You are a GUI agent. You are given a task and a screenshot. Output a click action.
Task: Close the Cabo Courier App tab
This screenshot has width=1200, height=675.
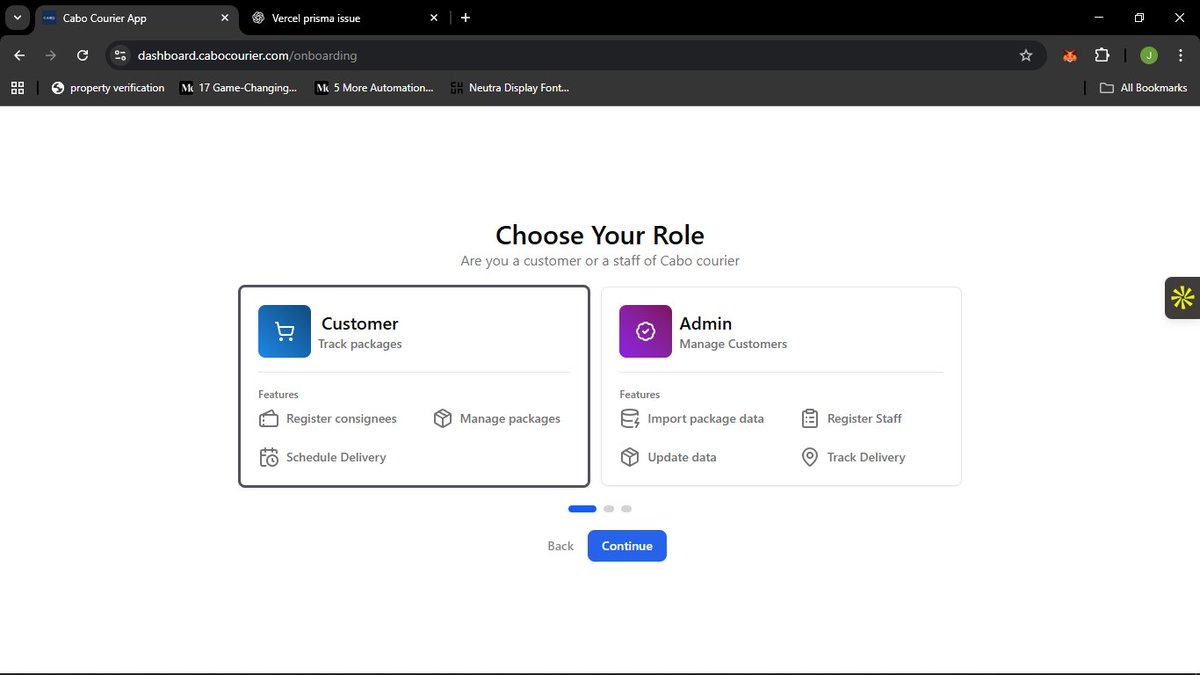pos(223,18)
